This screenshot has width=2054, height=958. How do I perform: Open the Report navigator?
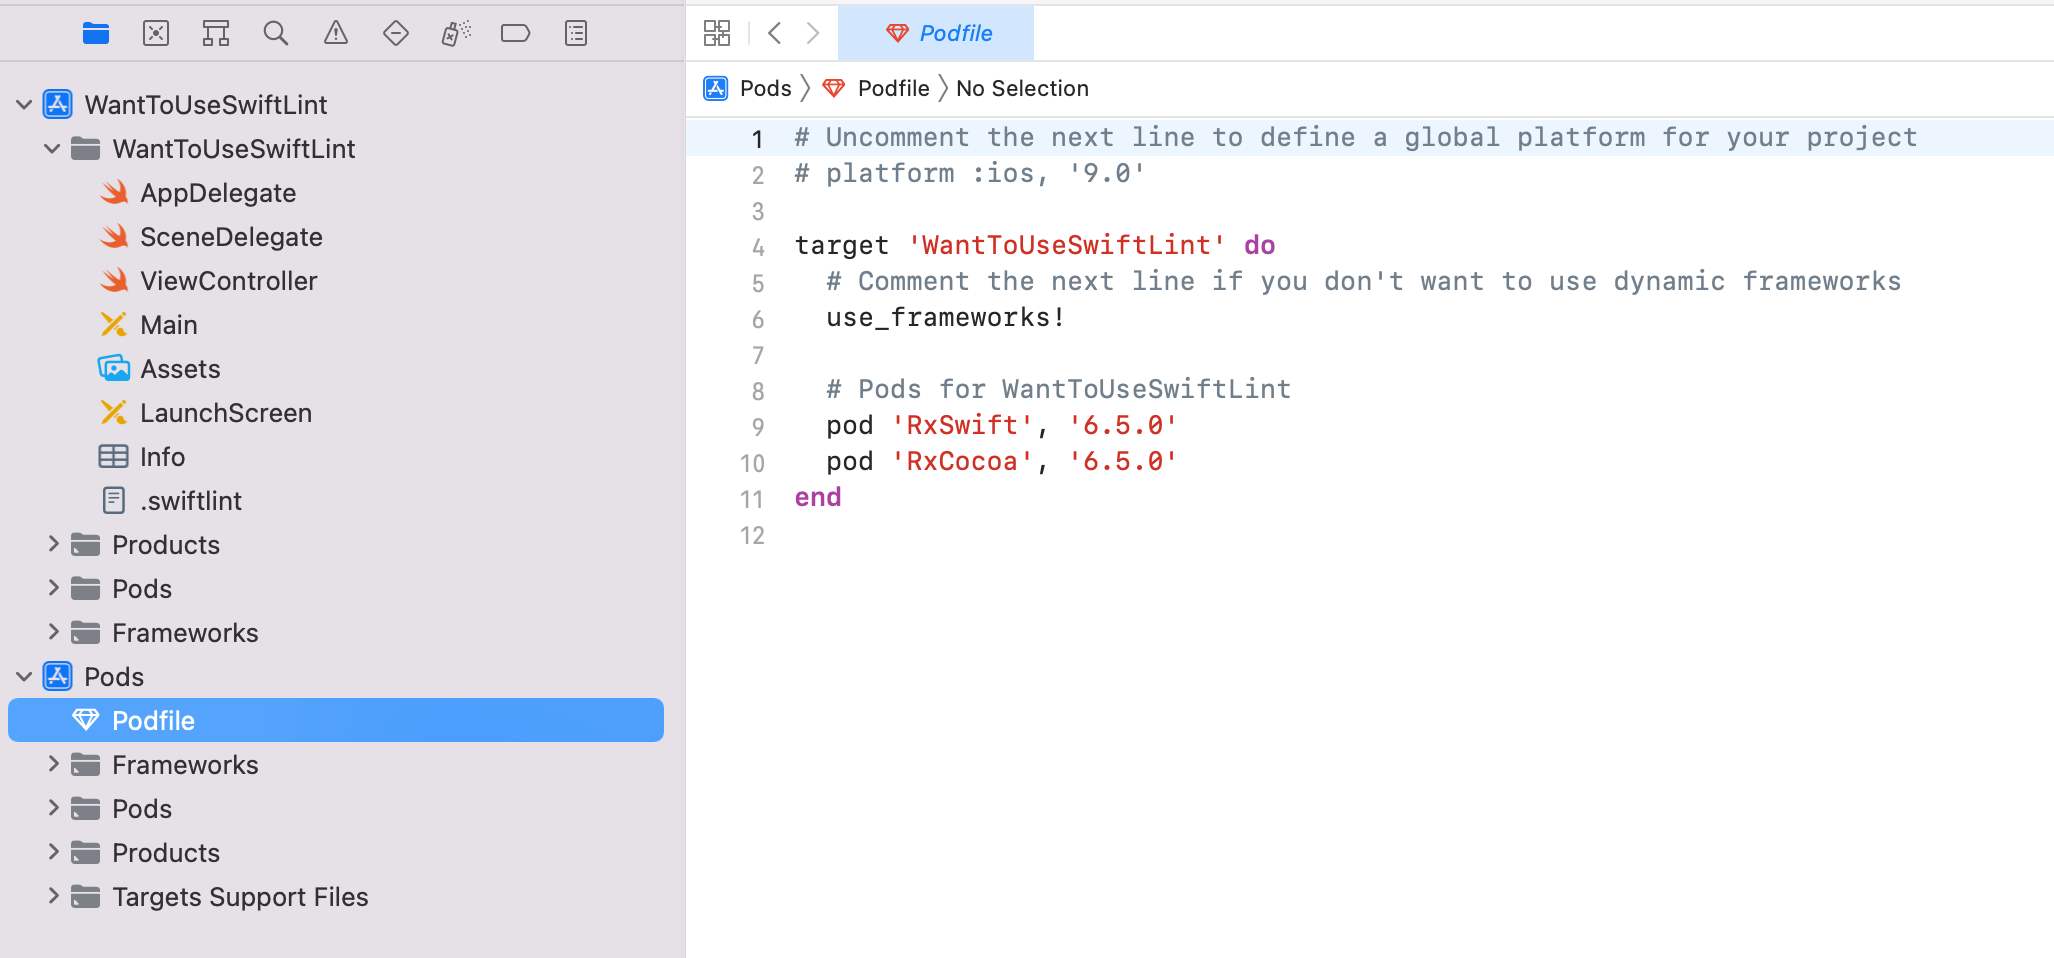click(x=576, y=33)
